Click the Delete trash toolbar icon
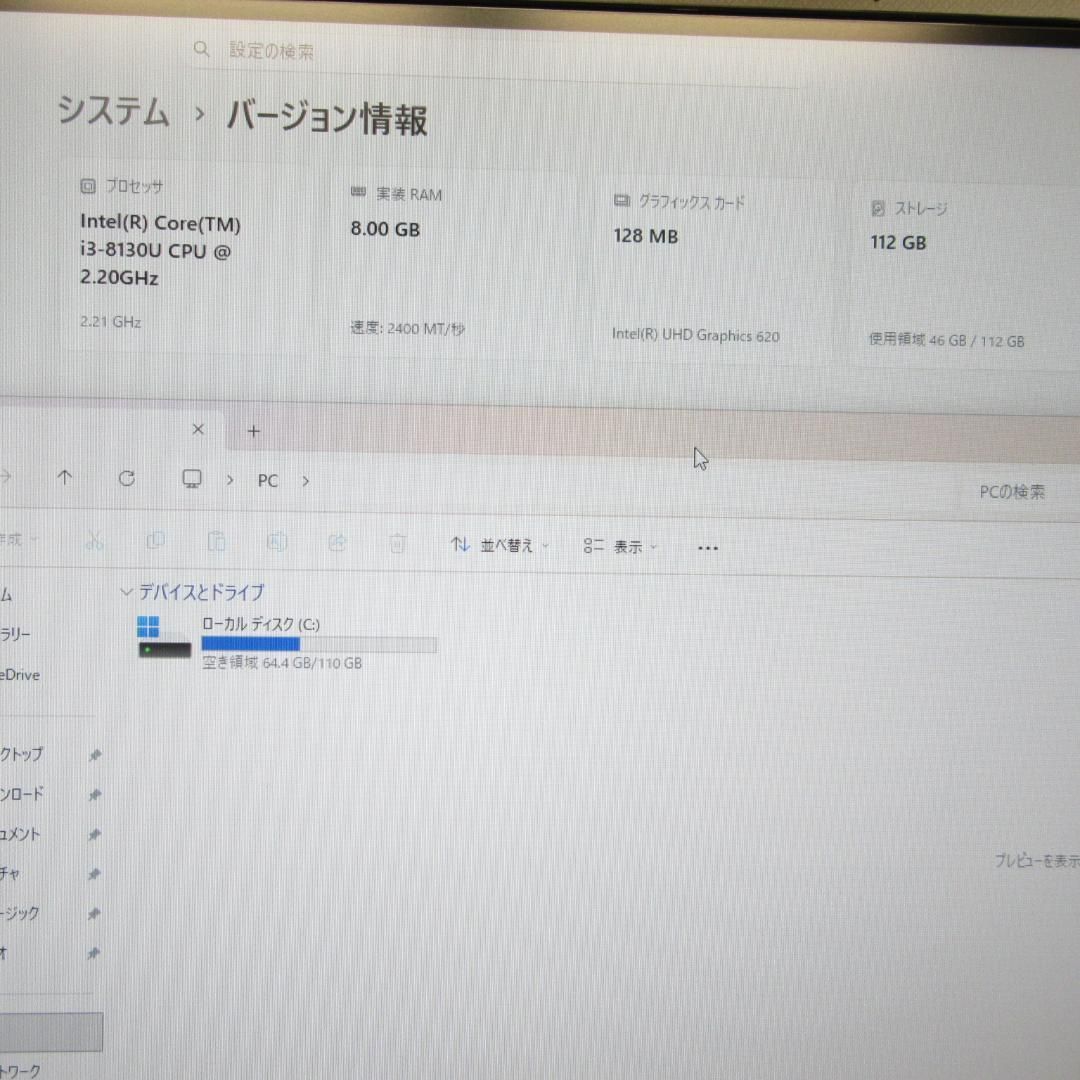 [397, 544]
